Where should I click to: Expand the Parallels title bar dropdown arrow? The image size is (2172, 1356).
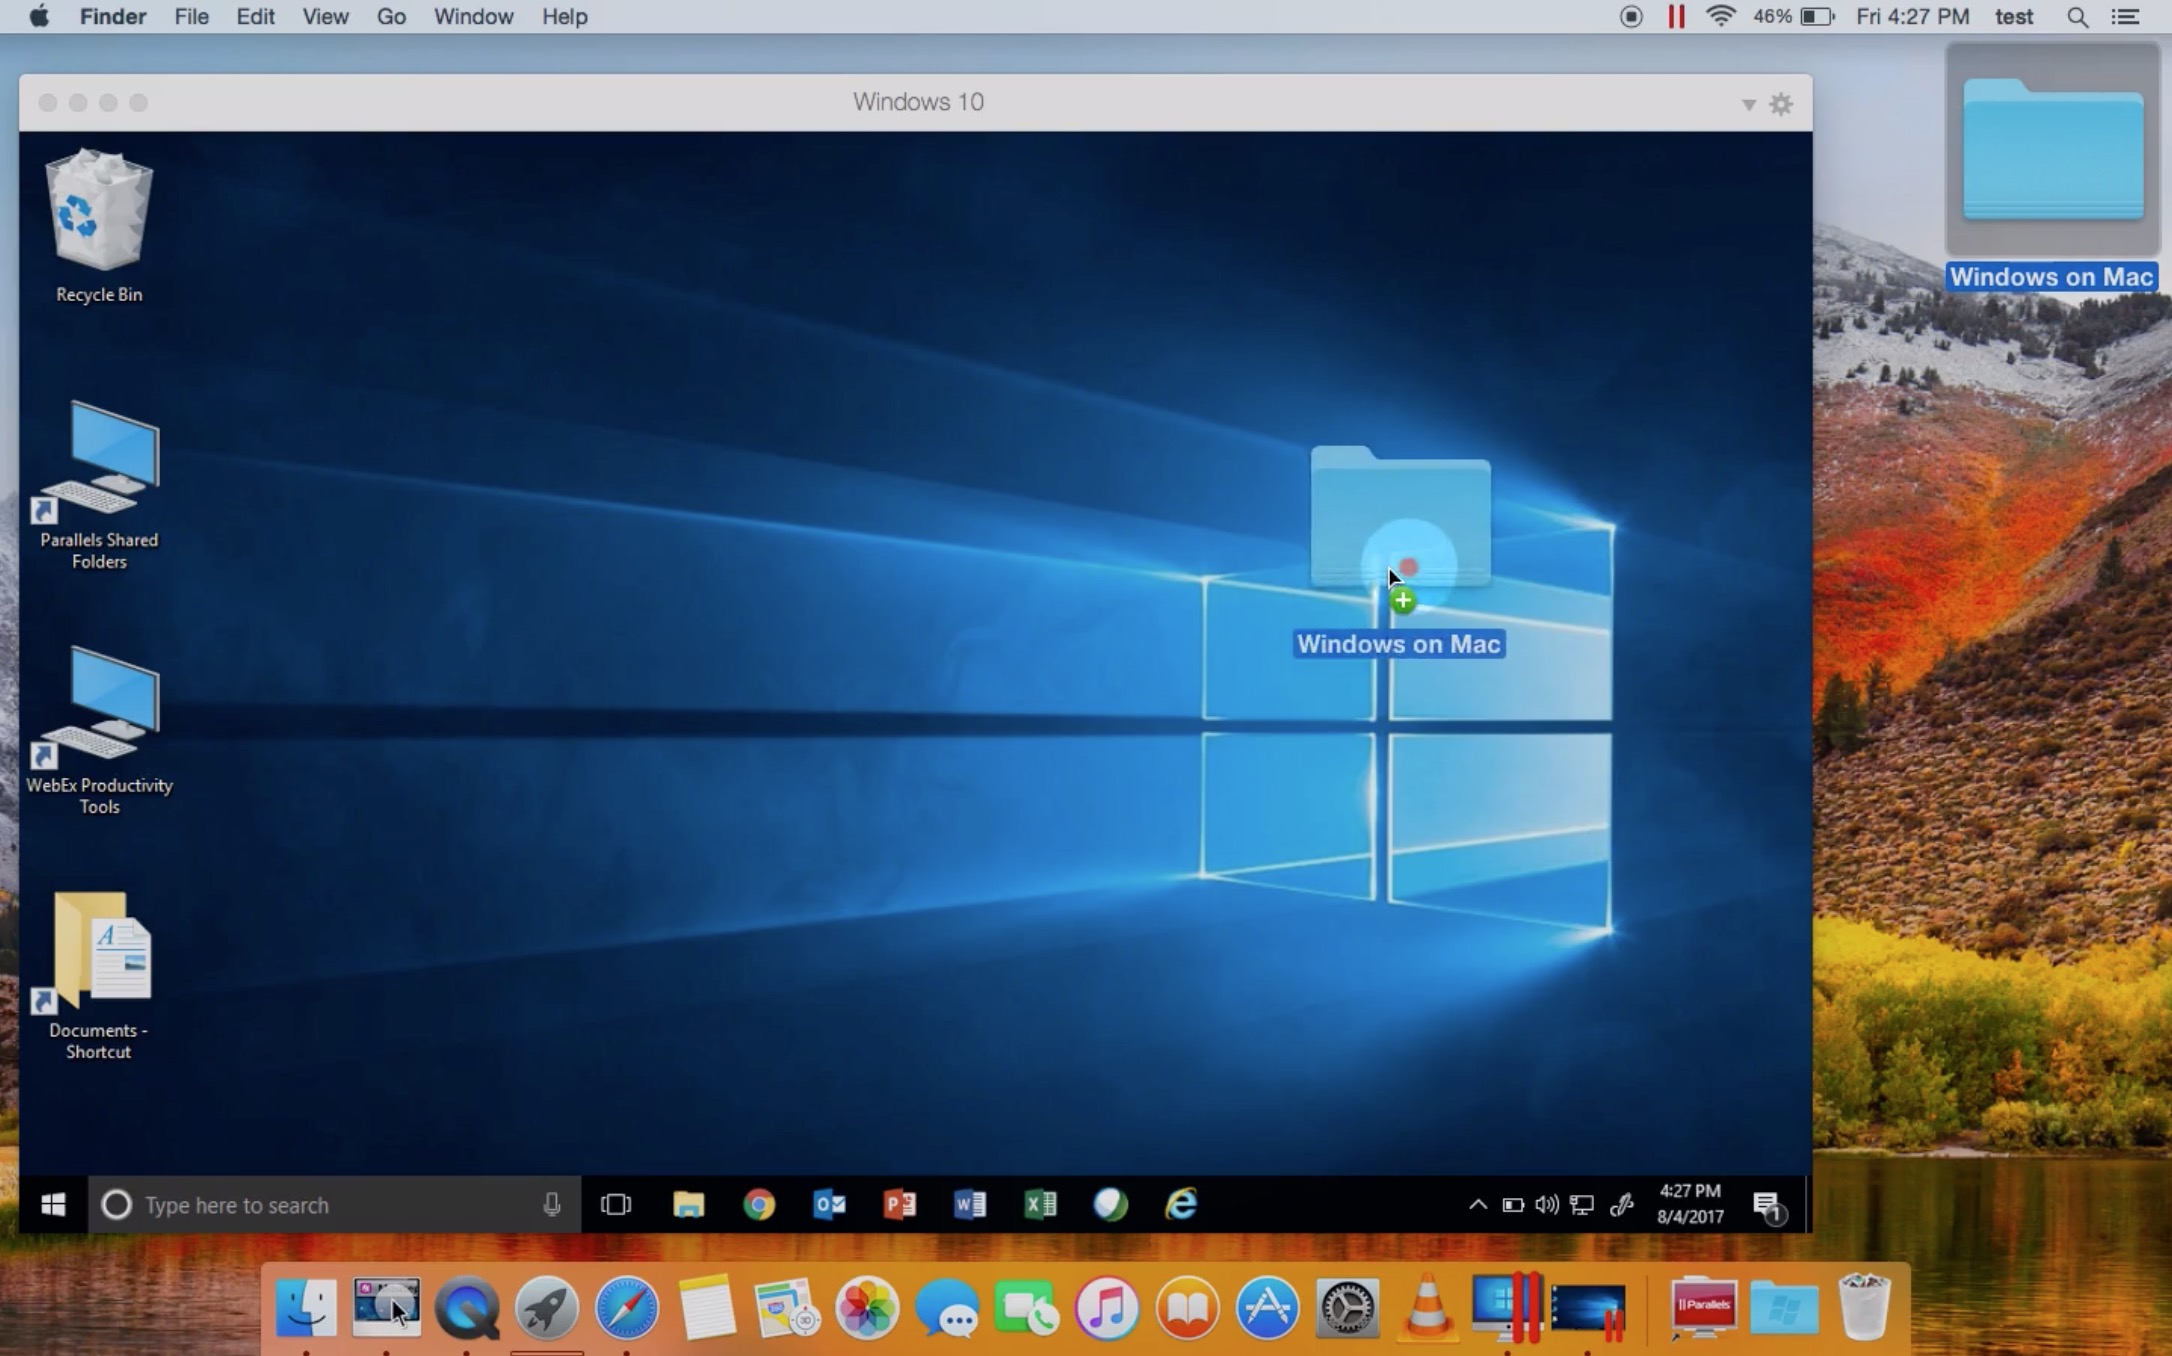tap(1748, 105)
